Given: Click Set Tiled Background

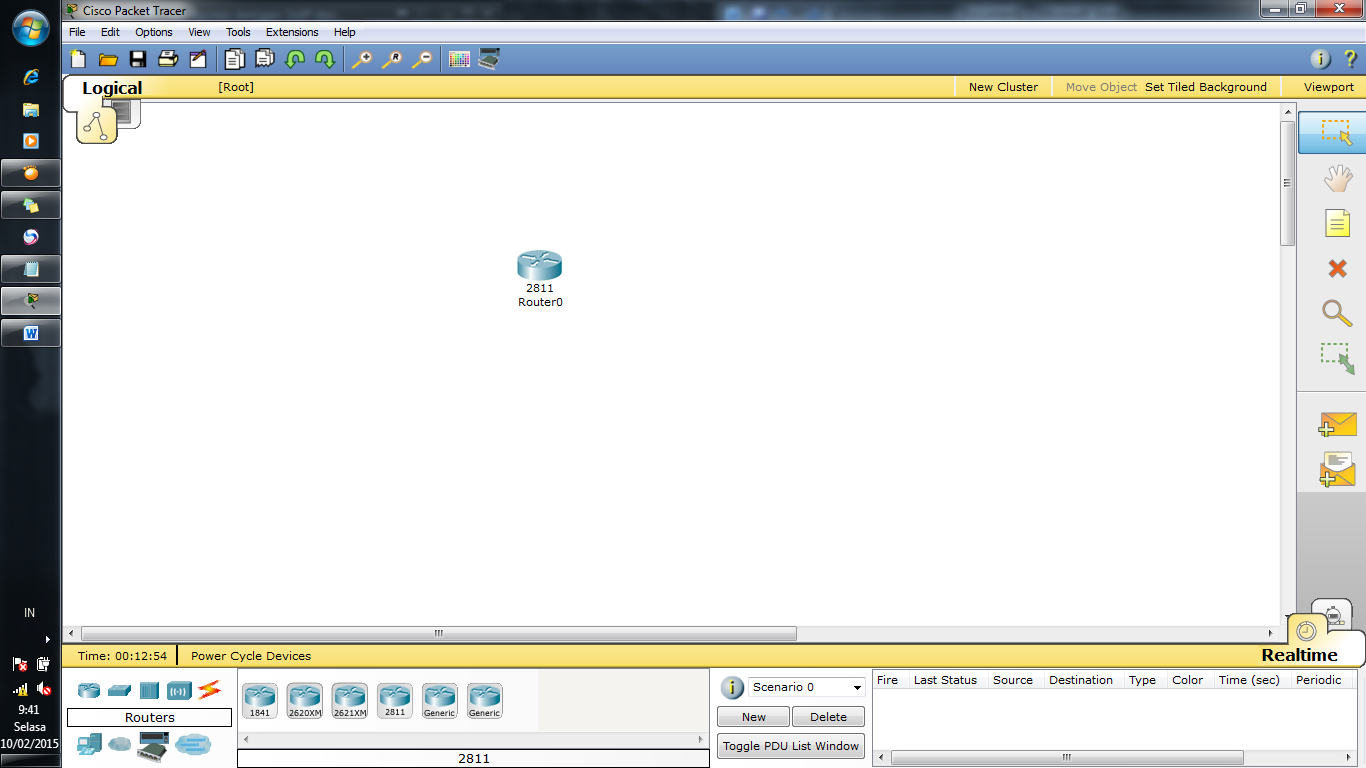Looking at the screenshot, I should [1206, 87].
